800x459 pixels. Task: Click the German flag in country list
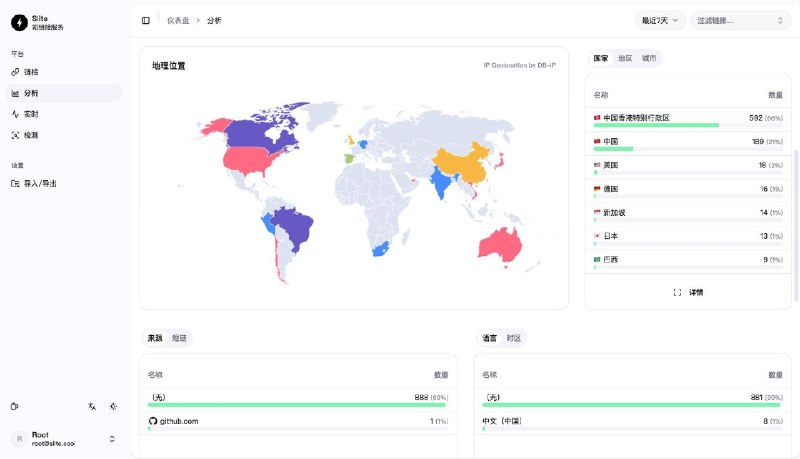[597, 189]
